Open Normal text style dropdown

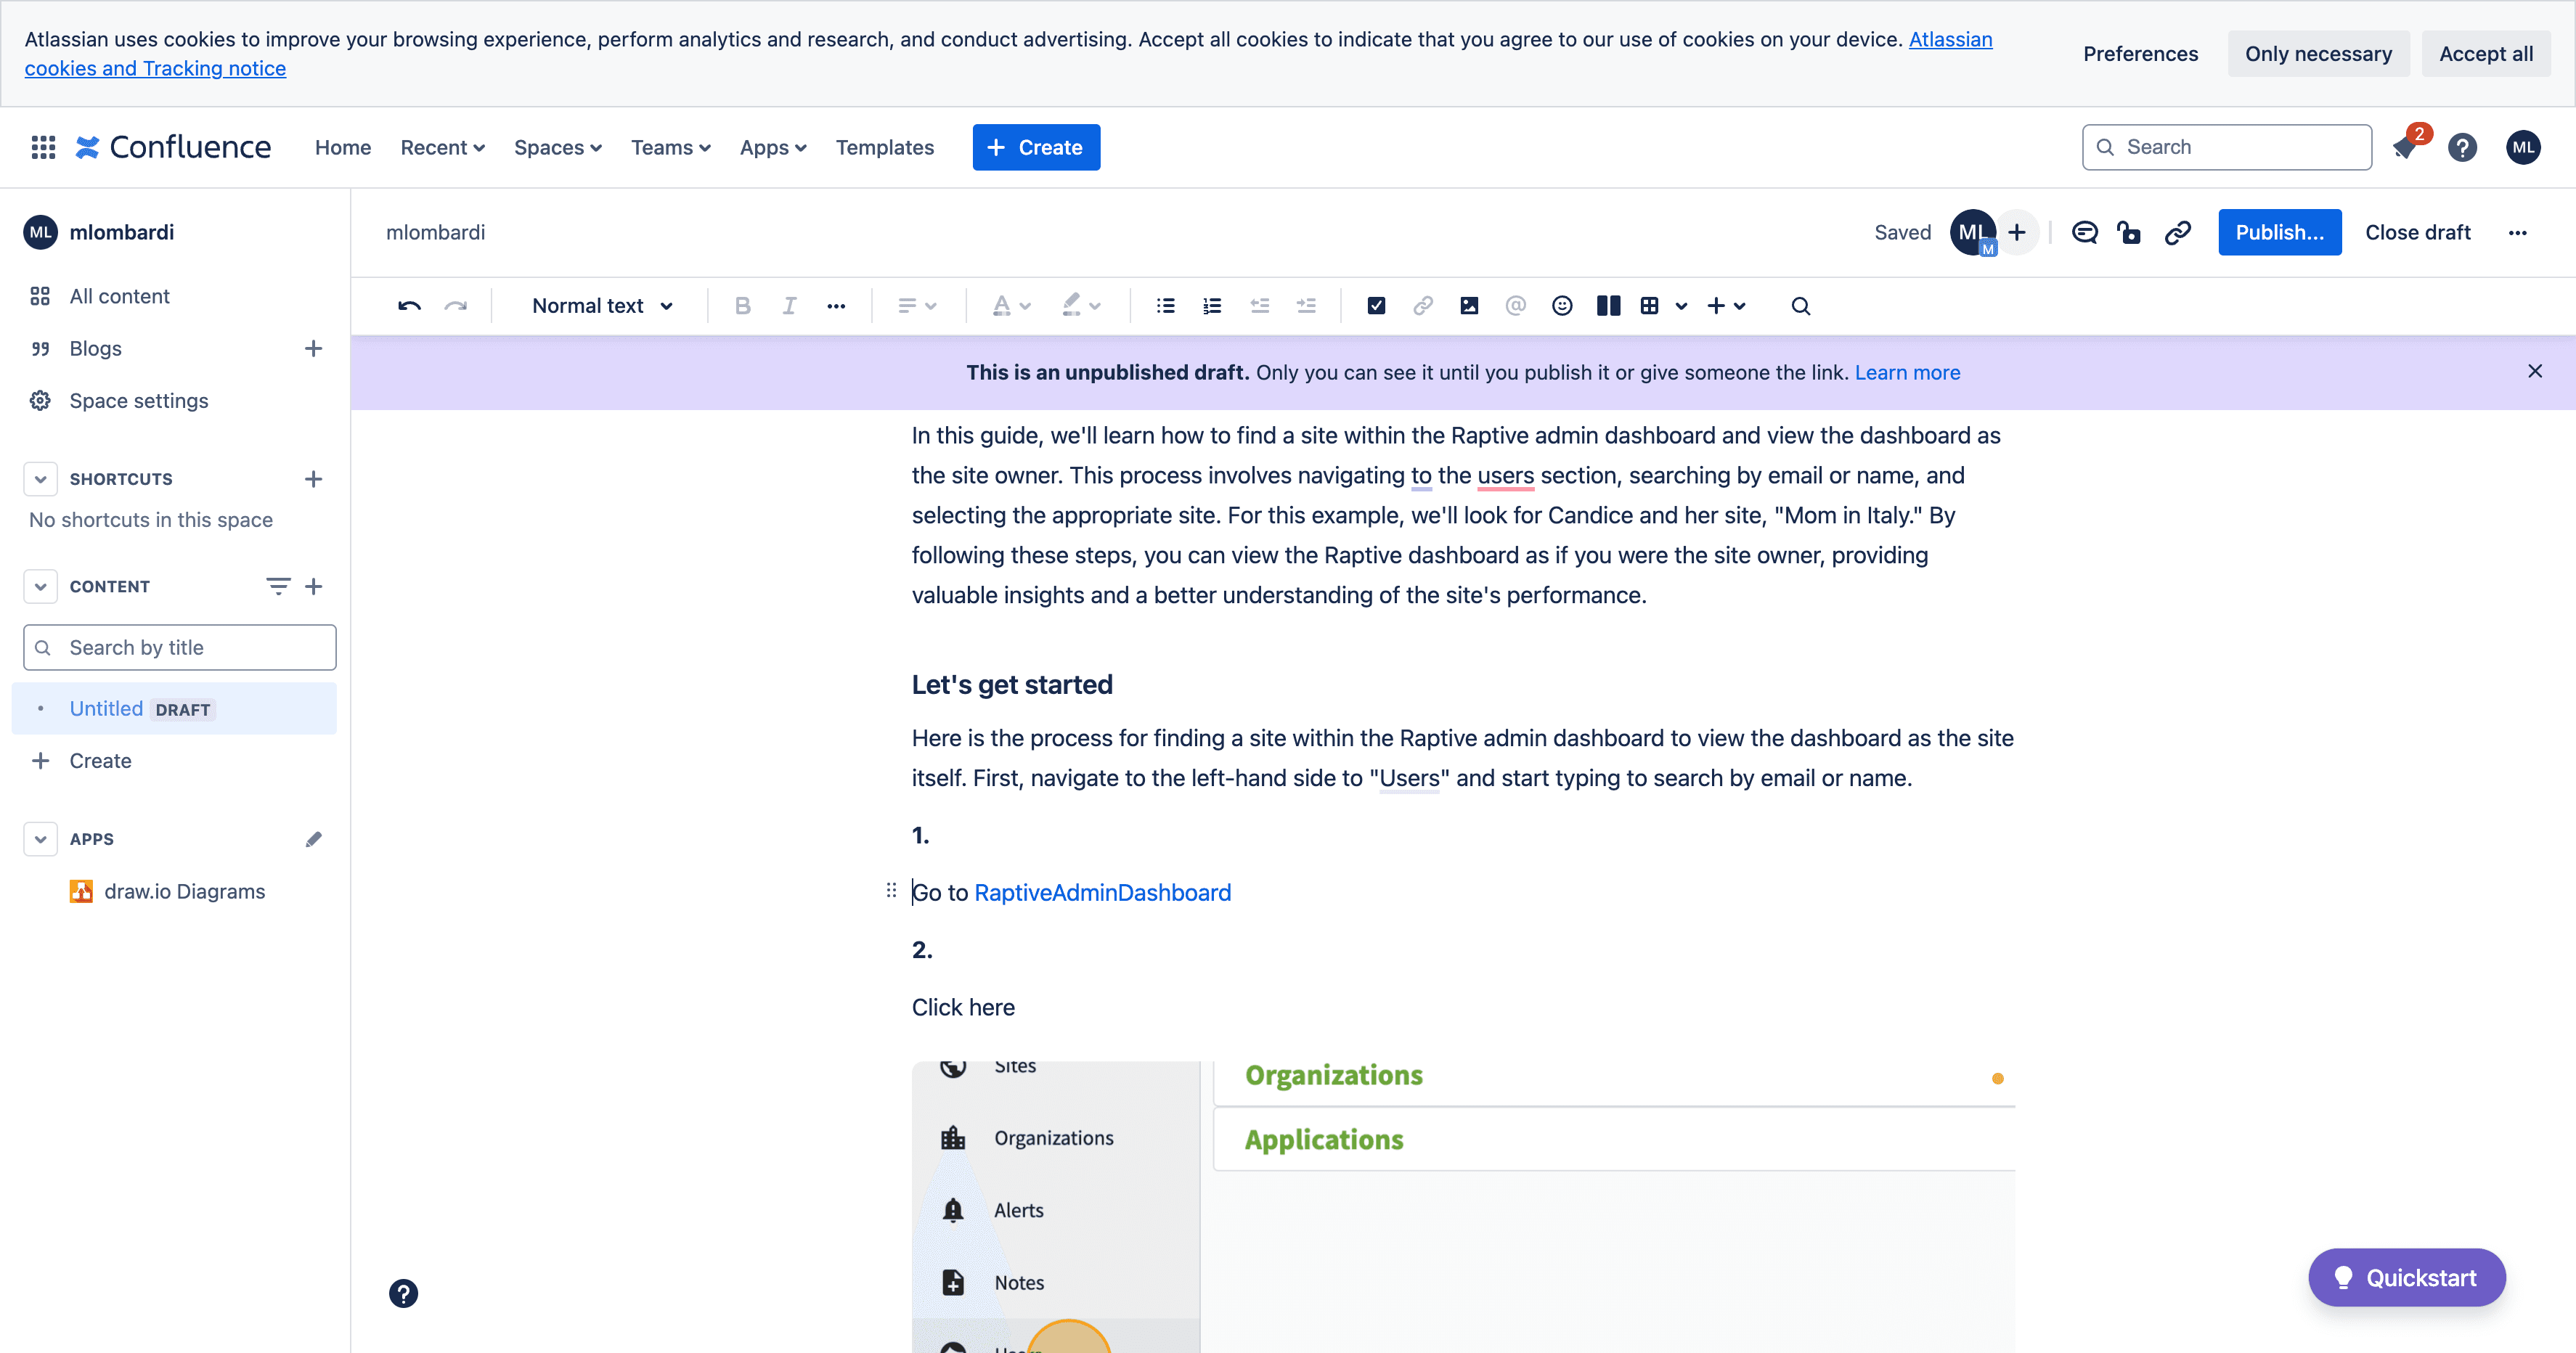(603, 306)
